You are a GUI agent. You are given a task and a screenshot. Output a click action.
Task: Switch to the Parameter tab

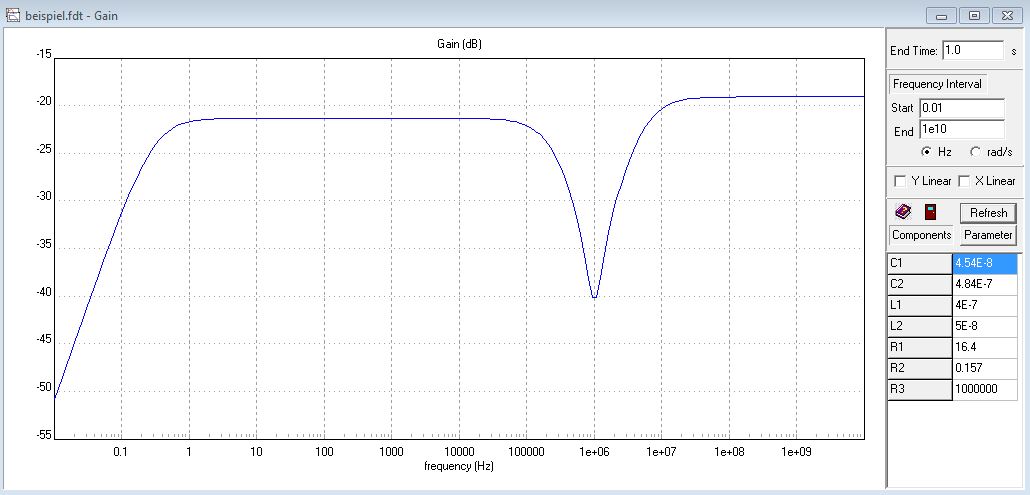988,235
